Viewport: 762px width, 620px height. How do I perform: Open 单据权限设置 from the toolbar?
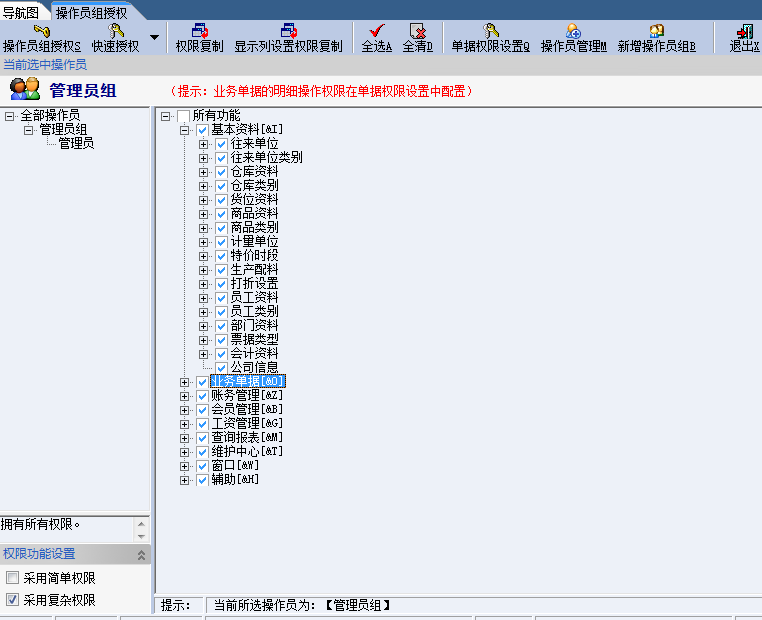coord(490,31)
